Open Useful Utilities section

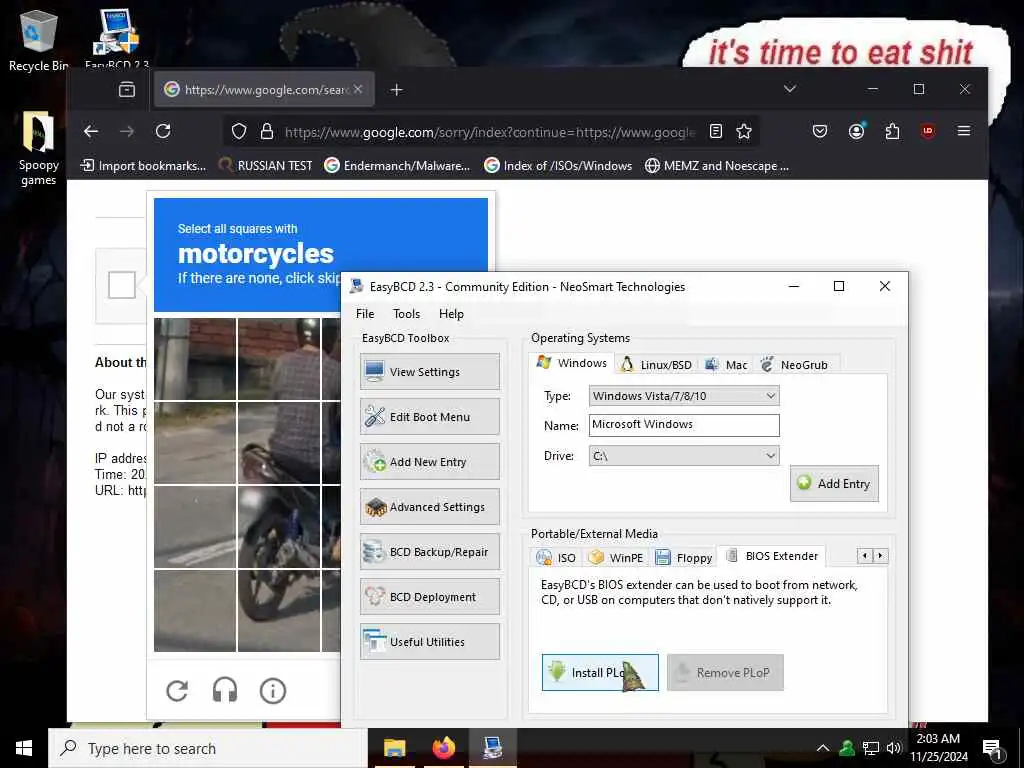coord(430,642)
